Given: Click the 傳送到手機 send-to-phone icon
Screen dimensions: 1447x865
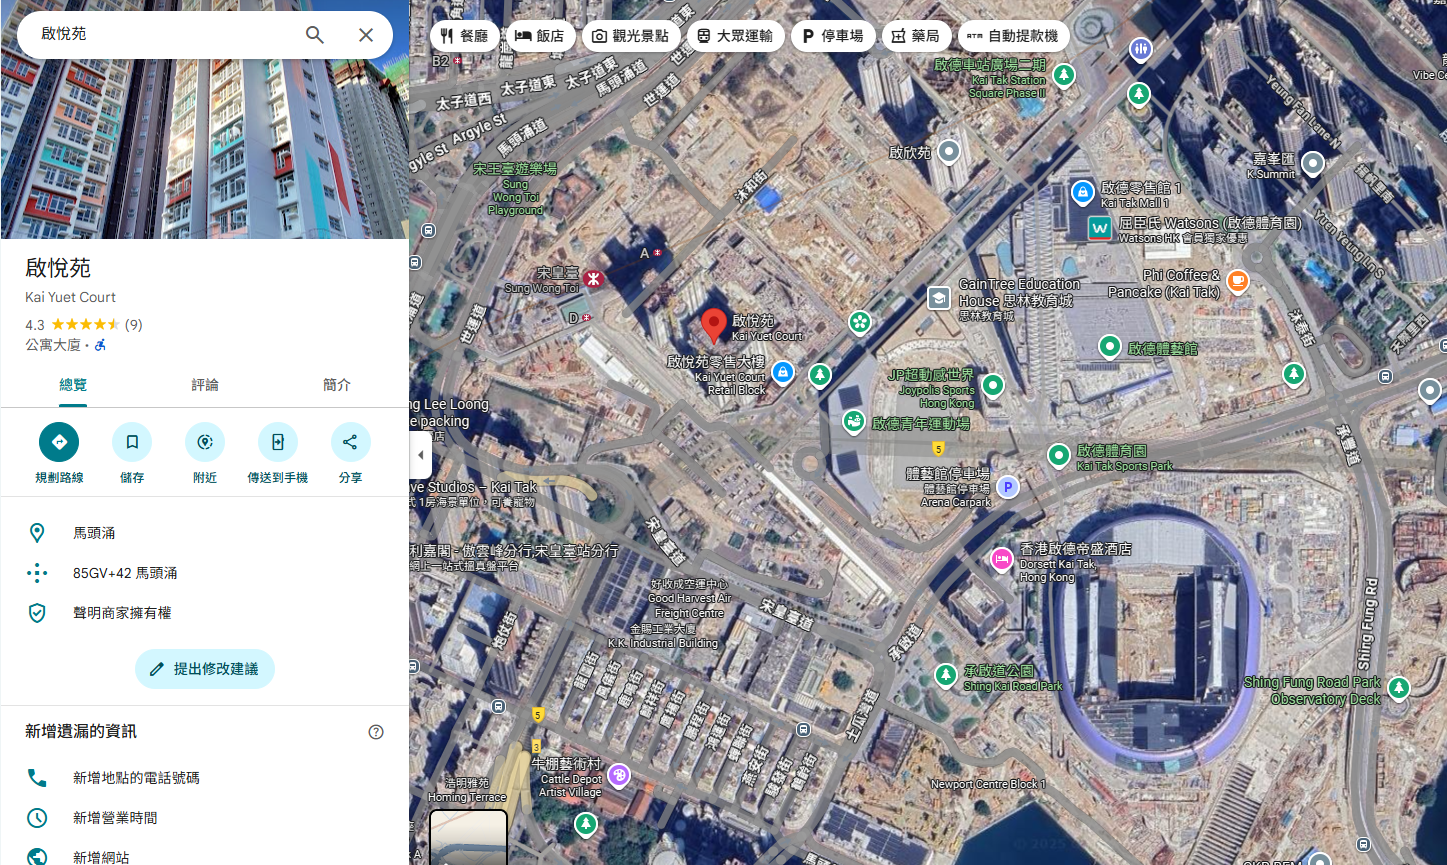Looking at the screenshot, I should pyautogui.click(x=277, y=441).
